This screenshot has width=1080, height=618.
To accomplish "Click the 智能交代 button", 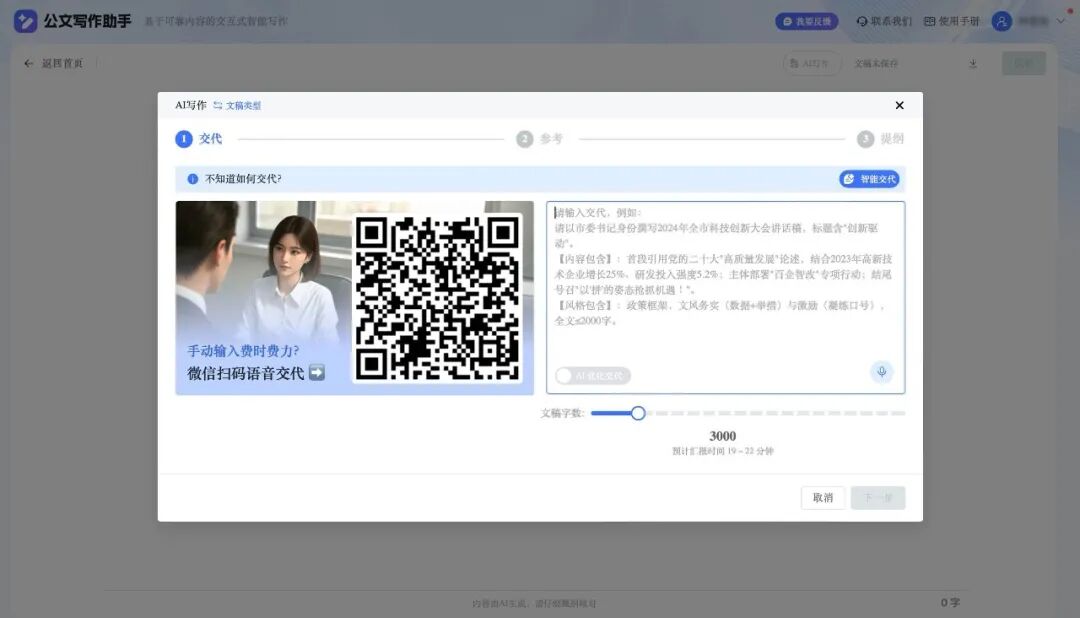I will point(869,179).
